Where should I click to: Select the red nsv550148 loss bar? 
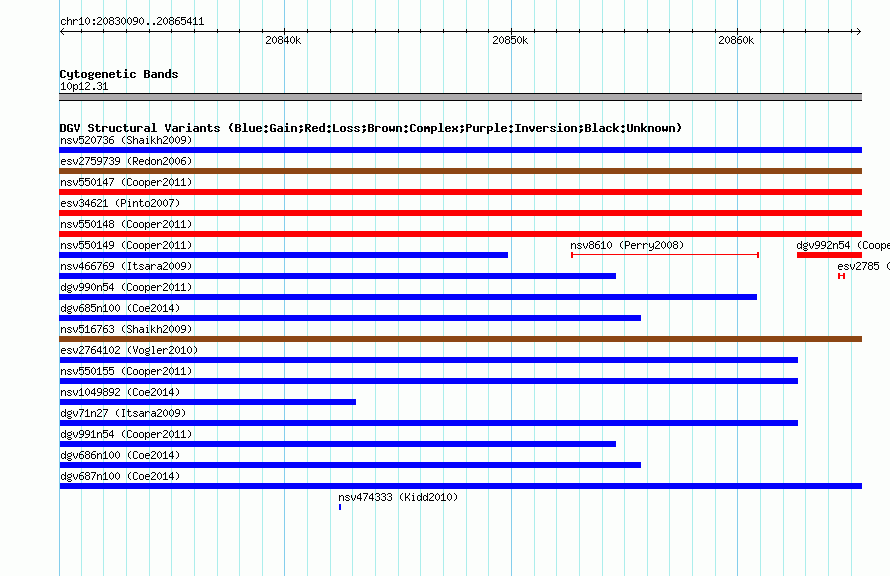coord(460,234)
